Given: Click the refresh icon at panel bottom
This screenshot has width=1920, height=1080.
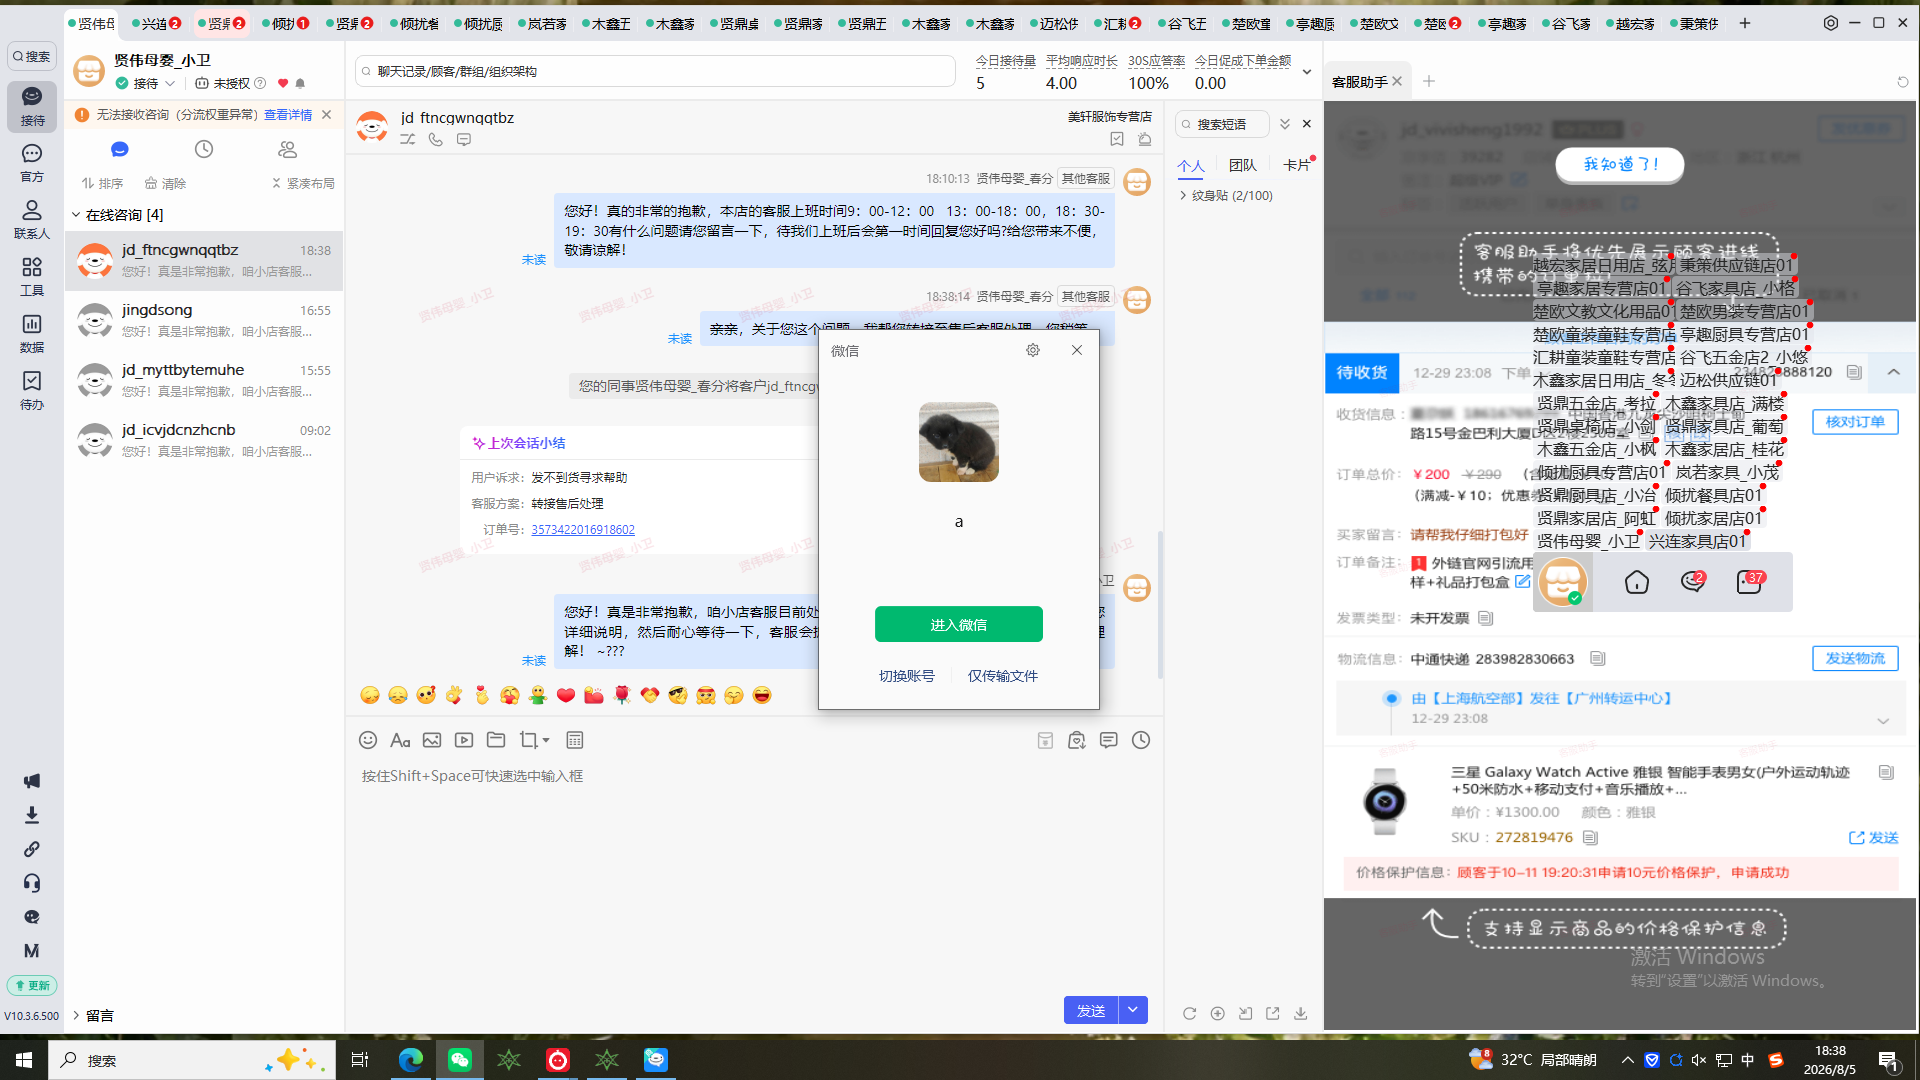Looking at the screenshot, I should point(1189,1013).
